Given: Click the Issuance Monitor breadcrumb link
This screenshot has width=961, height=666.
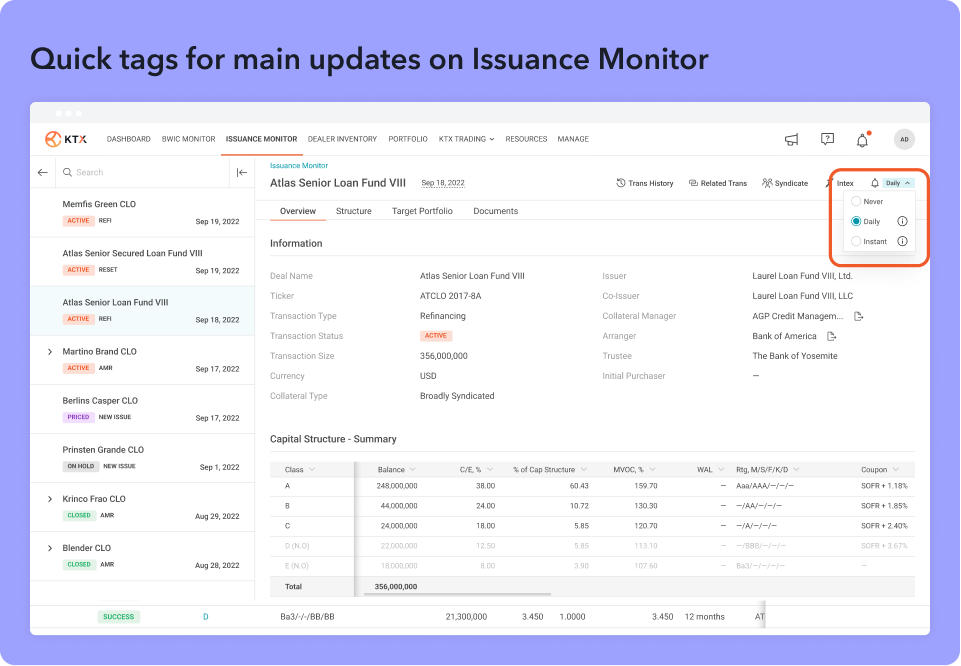Looking at the screenshot, I should 298,165.
